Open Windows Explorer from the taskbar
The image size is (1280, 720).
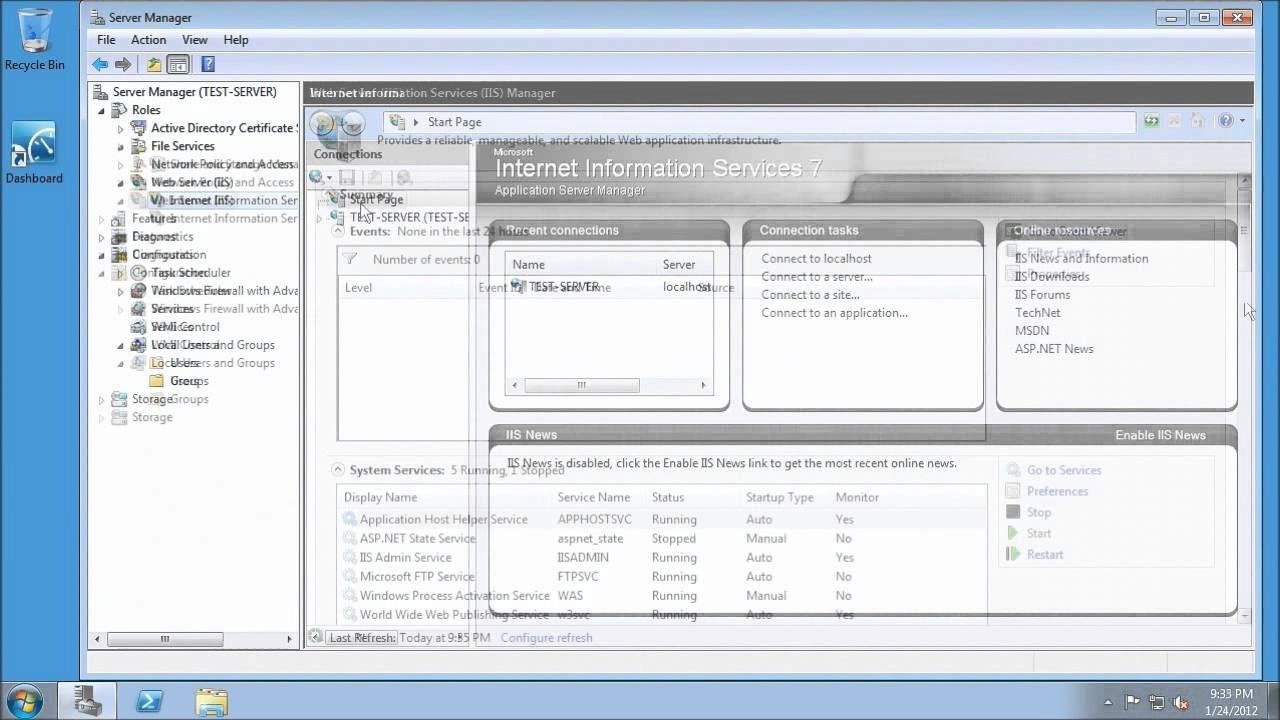pos(211,700)
